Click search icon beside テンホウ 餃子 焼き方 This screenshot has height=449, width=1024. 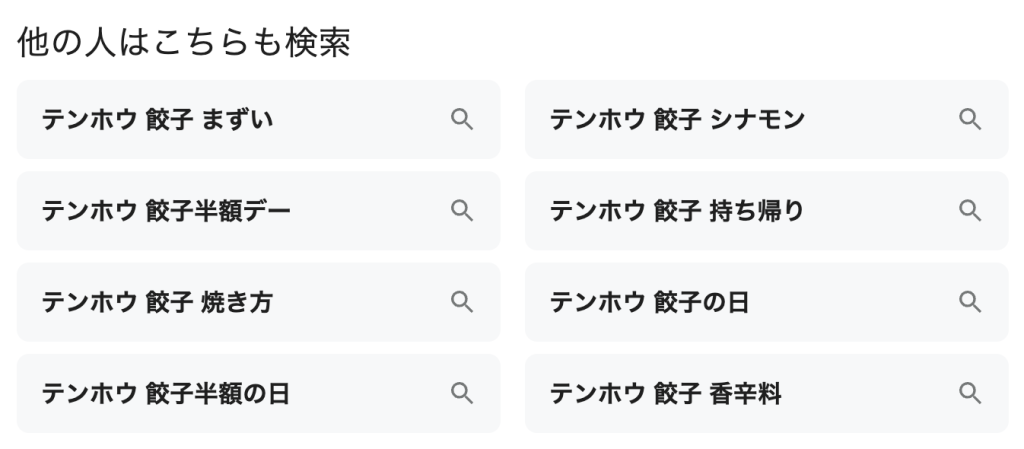click(x=462, y=302)
